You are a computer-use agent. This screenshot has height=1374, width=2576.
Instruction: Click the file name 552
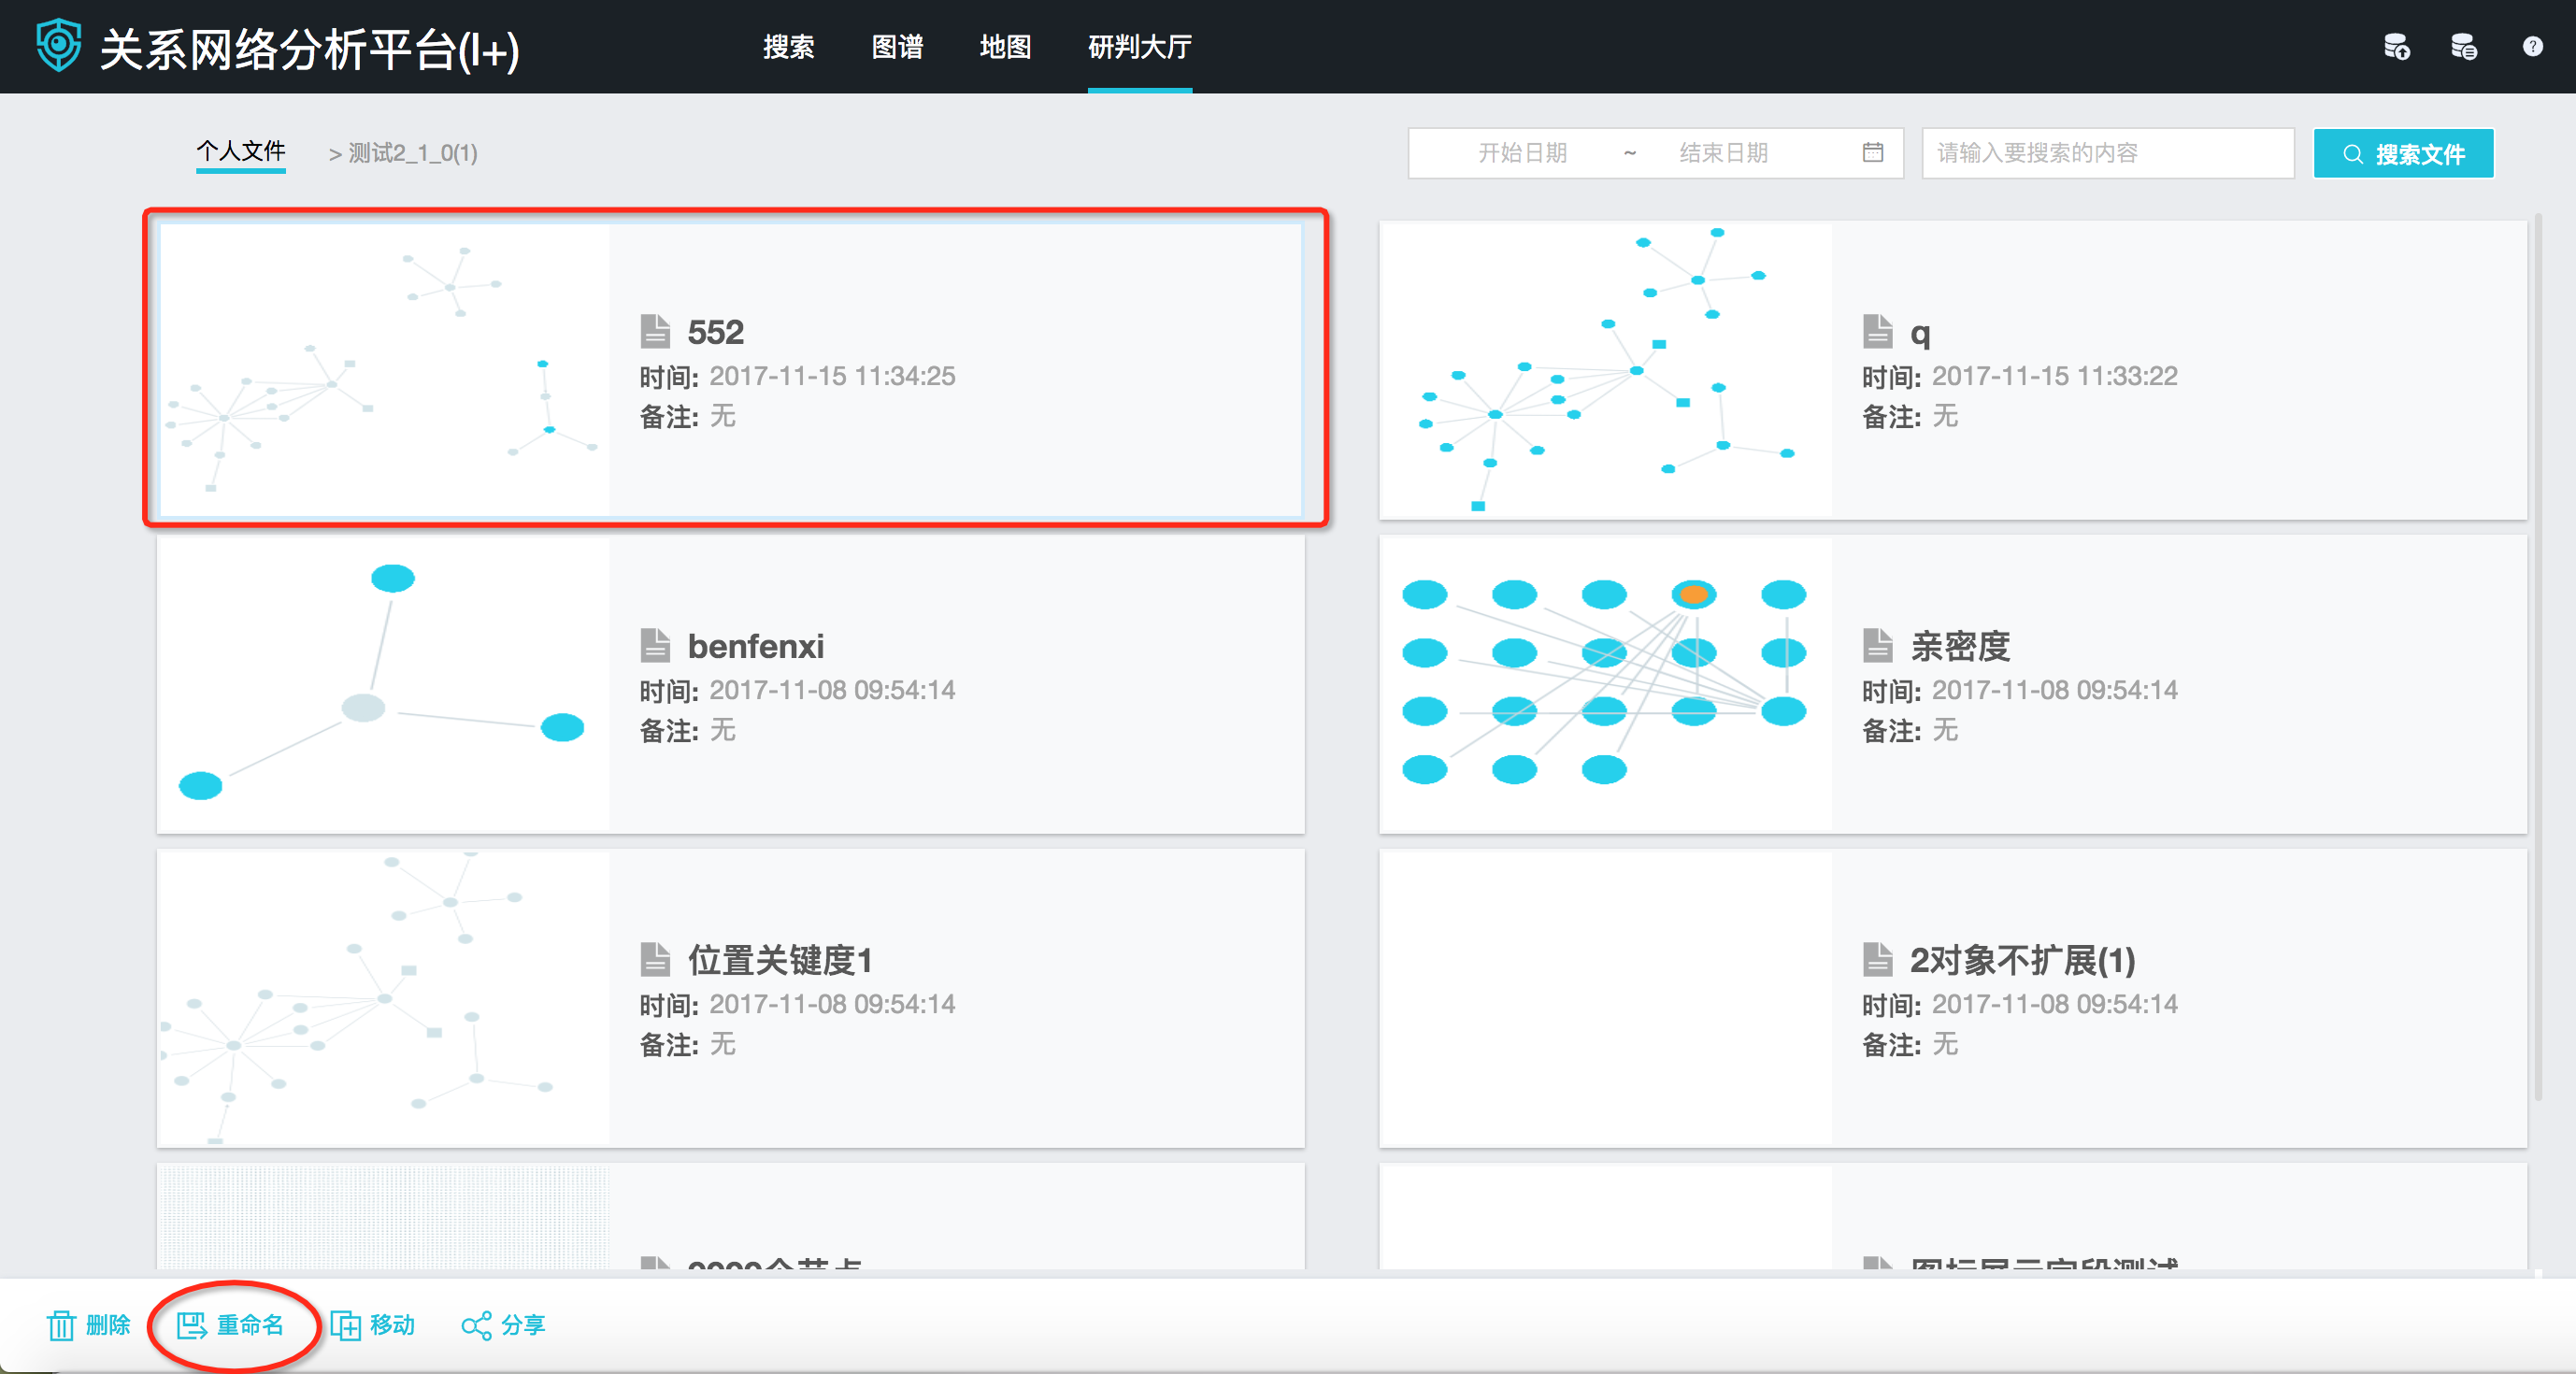[715, 332]
